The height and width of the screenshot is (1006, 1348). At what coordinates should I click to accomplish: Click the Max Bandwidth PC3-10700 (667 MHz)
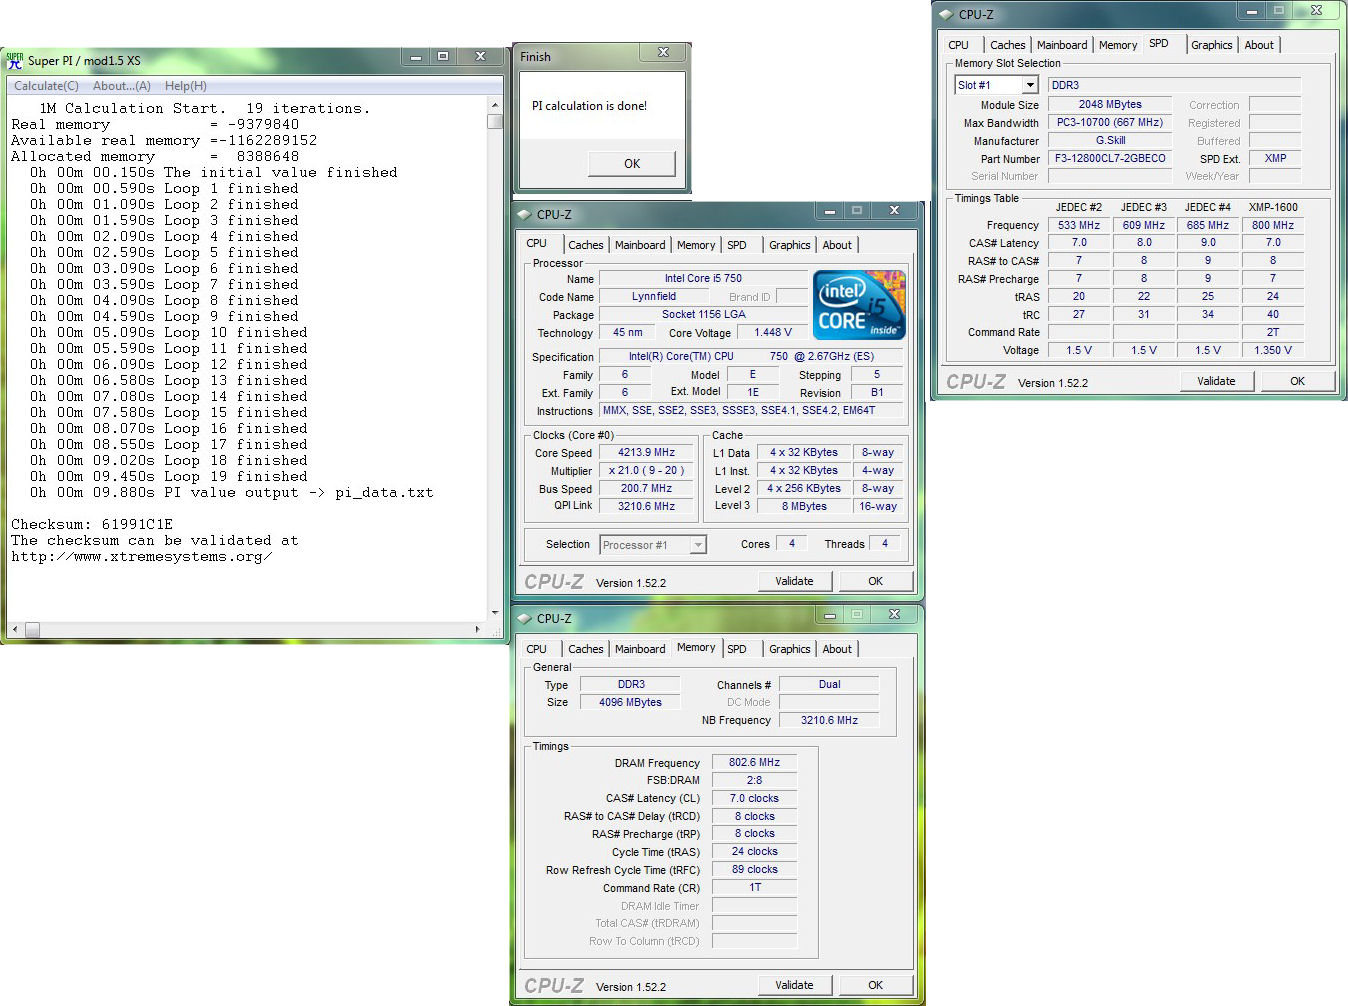(1110, 122)
